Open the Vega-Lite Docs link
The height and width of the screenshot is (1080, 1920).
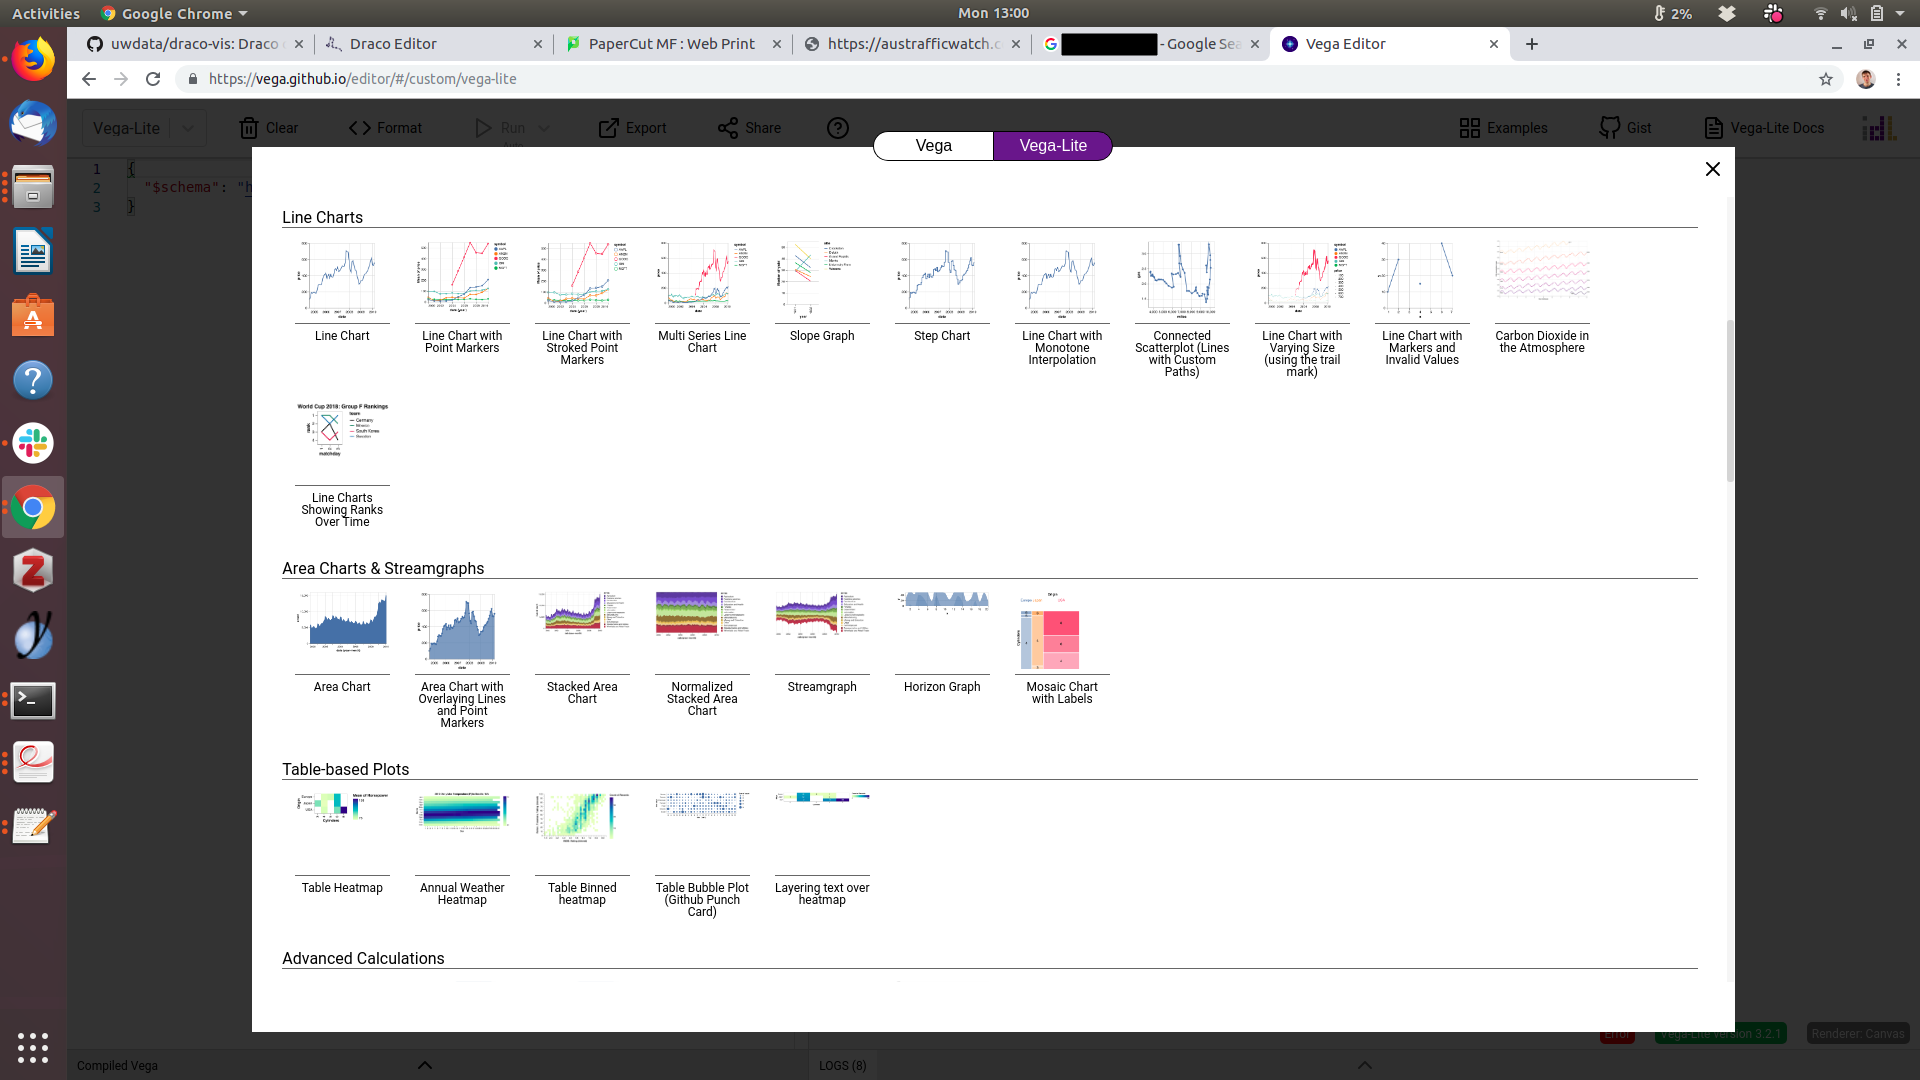coord(1764,128)
